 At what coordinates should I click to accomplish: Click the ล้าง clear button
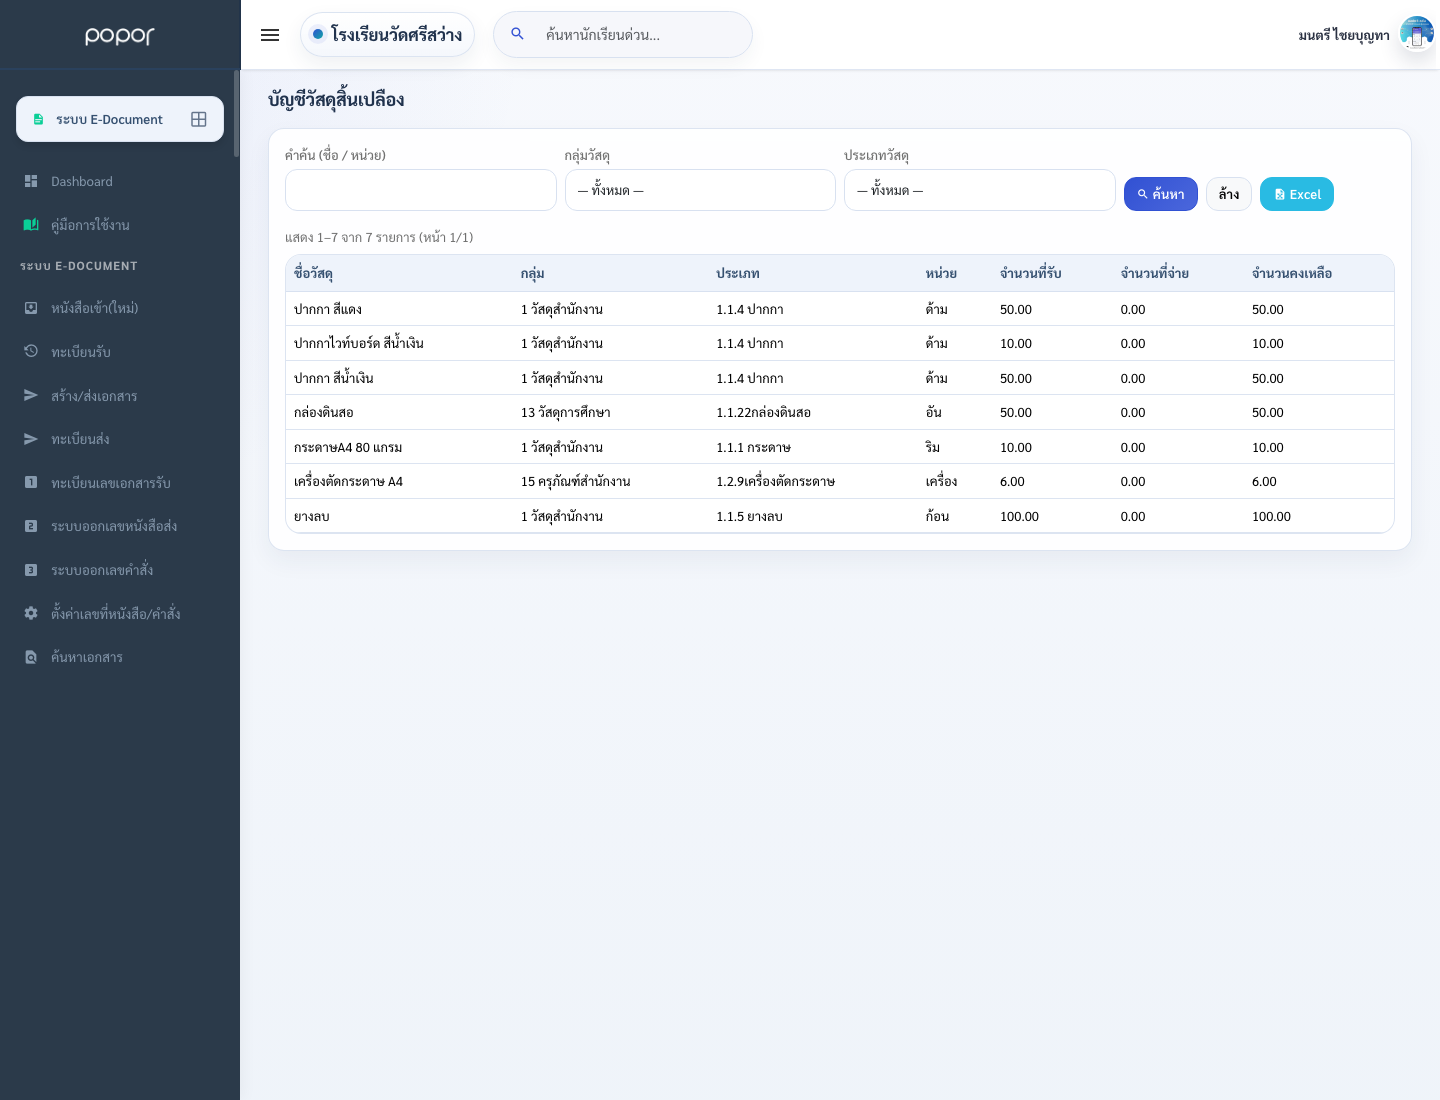coord(1229,194)
